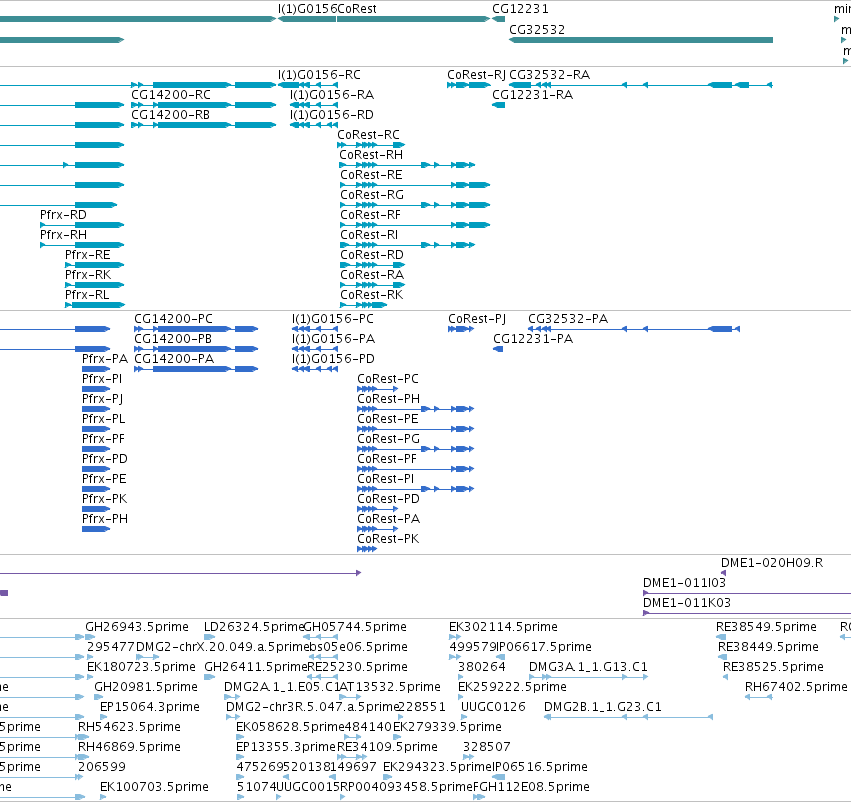Viewport: 851px width, 802px height.
Task: Select the Pfrx-RD transcript label
Action: point(63,215)
